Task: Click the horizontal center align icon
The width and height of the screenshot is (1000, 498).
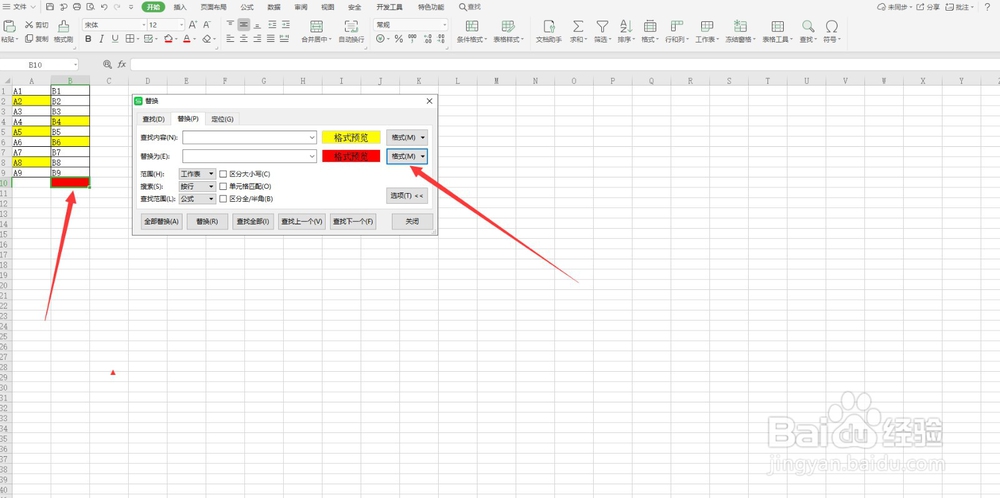Action: (x=243, y=39)
